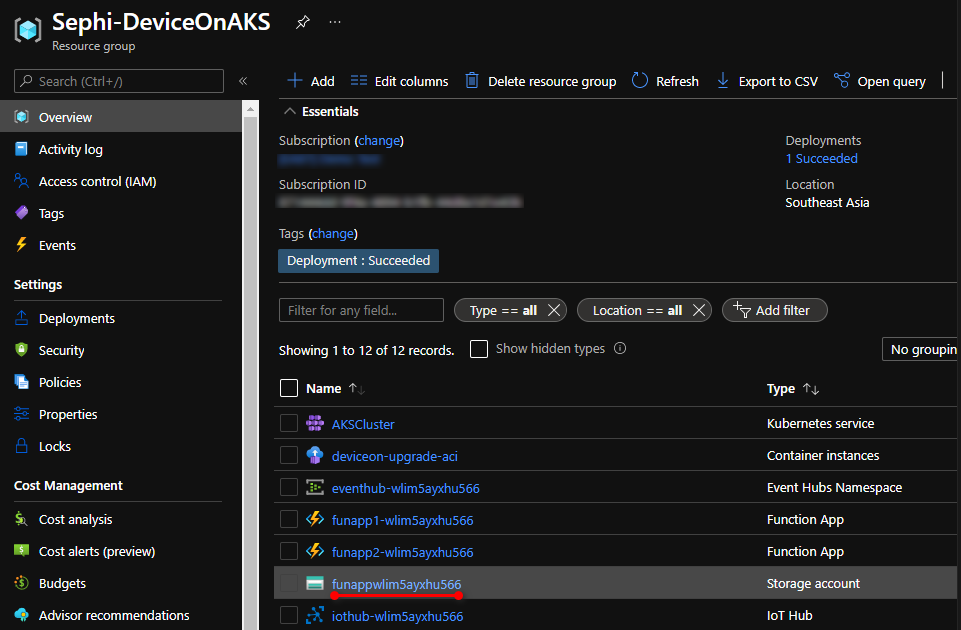This screenshot has width=961, height=630.
Task: Enable the Show hidden types checkbox
Action: [x=479, y=349]
